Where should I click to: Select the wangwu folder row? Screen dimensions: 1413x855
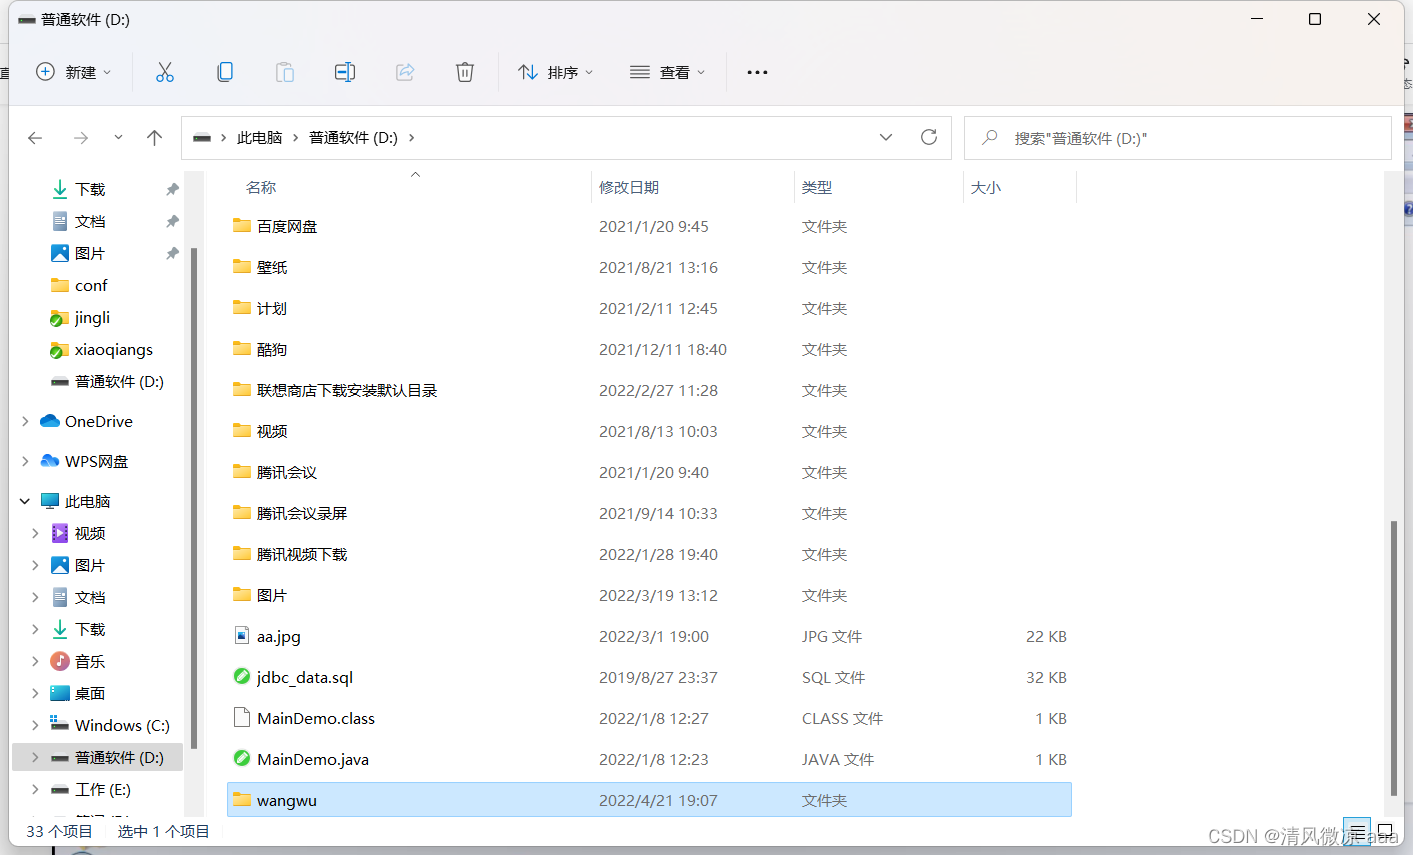pyautogui.click(x=649, y=800)
